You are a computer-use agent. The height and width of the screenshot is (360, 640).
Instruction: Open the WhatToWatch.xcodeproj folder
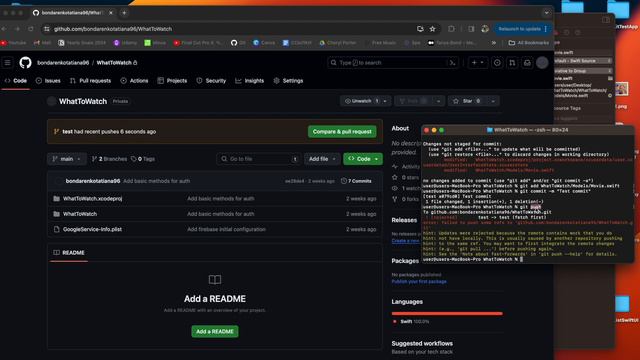pos(92,198)
